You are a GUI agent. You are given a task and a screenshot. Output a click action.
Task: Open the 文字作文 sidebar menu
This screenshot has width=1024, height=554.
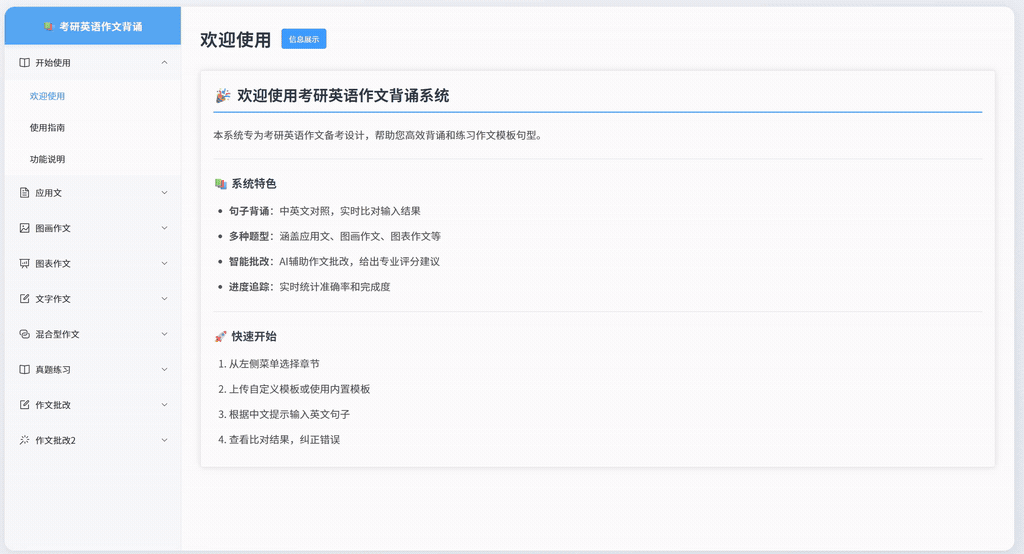point(93,299)
